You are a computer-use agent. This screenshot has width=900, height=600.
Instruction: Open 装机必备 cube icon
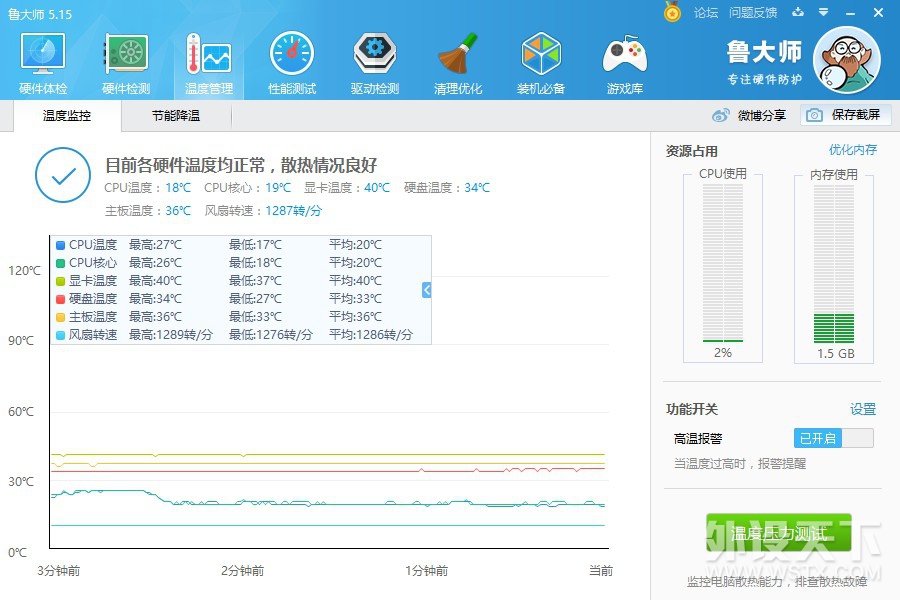coord(541,53)
